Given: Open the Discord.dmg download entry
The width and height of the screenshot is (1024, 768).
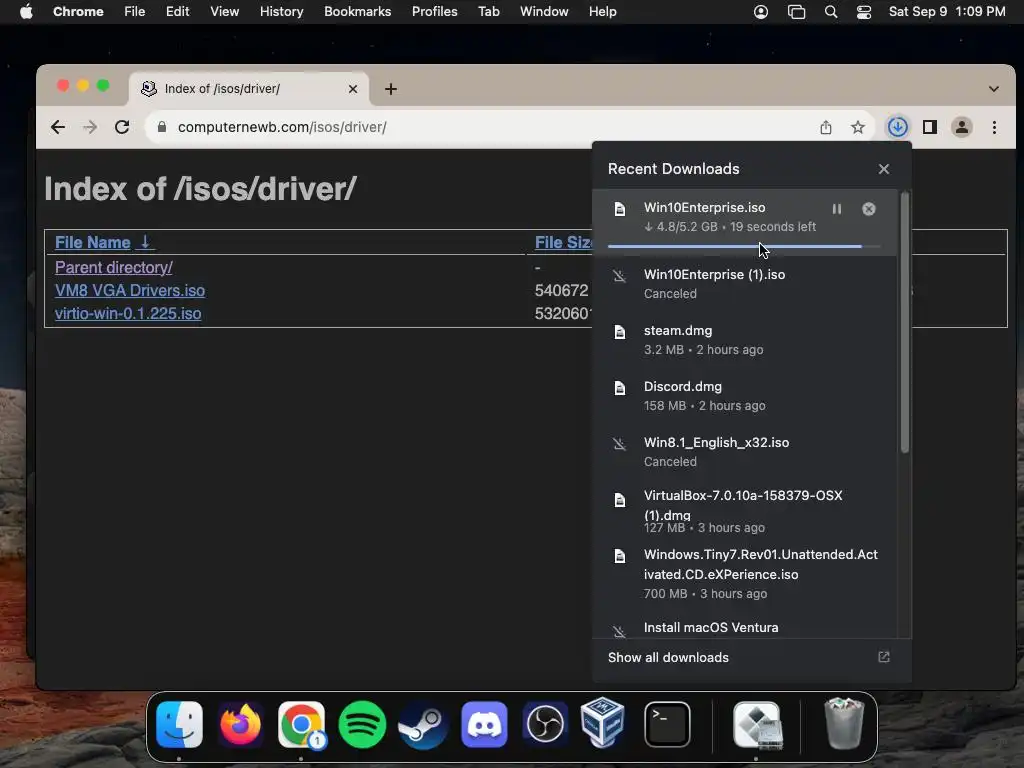Looking at the screenshot, I should click(745, 396).
